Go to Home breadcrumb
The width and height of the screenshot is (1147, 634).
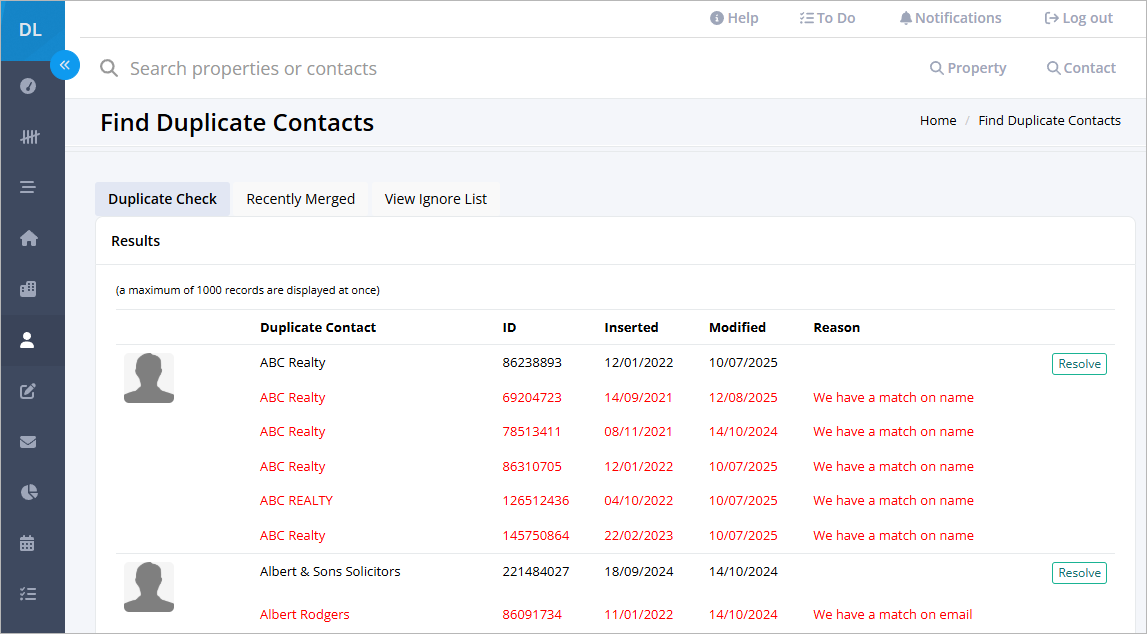(x=938, y=121)
